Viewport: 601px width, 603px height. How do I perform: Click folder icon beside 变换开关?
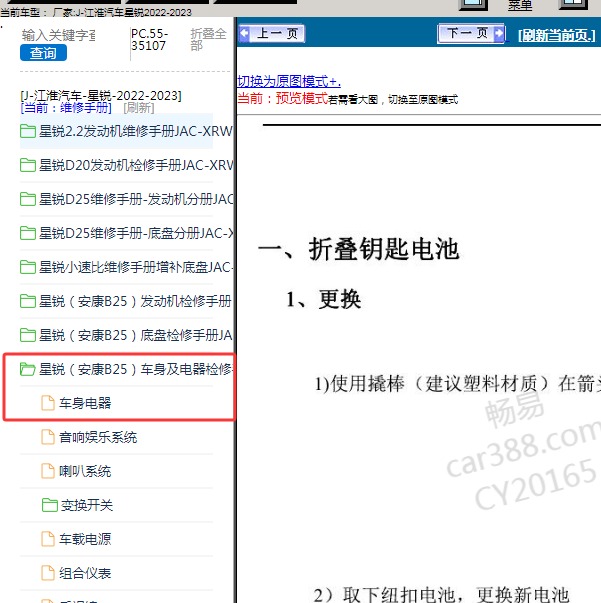50,505
